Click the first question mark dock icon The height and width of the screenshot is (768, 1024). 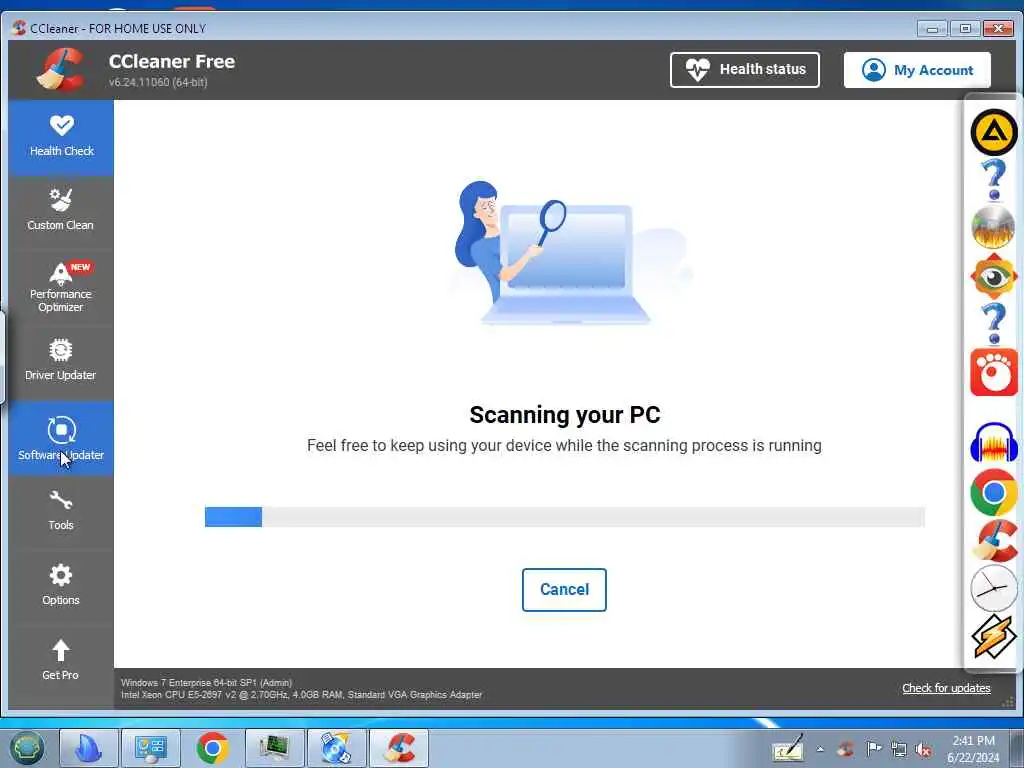tap(994, 180)
